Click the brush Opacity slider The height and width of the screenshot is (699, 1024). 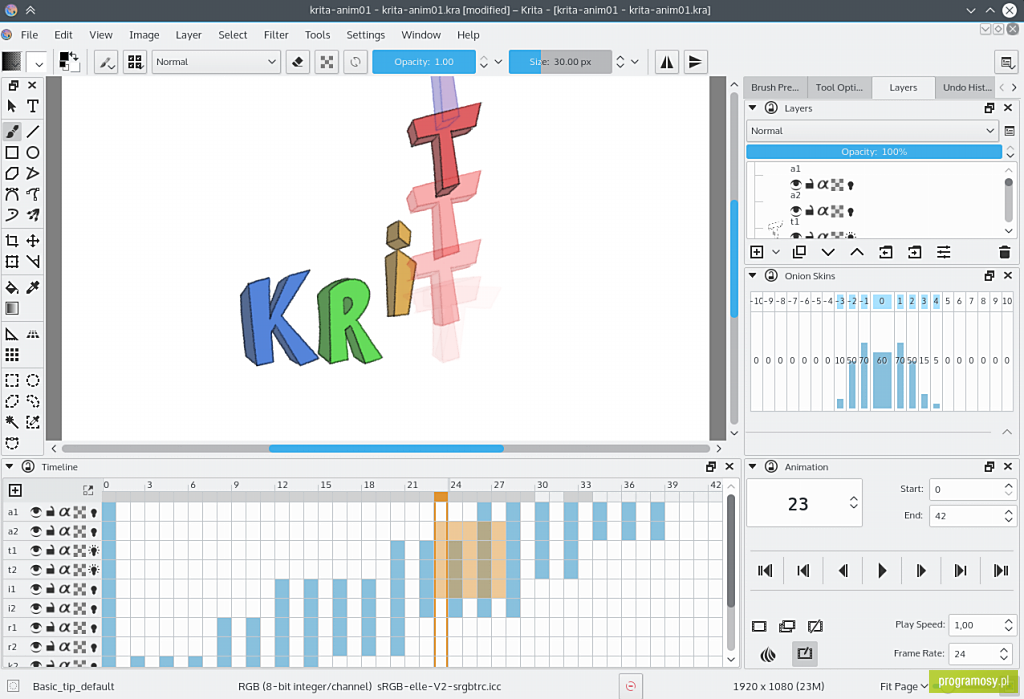tap(424, 61)
